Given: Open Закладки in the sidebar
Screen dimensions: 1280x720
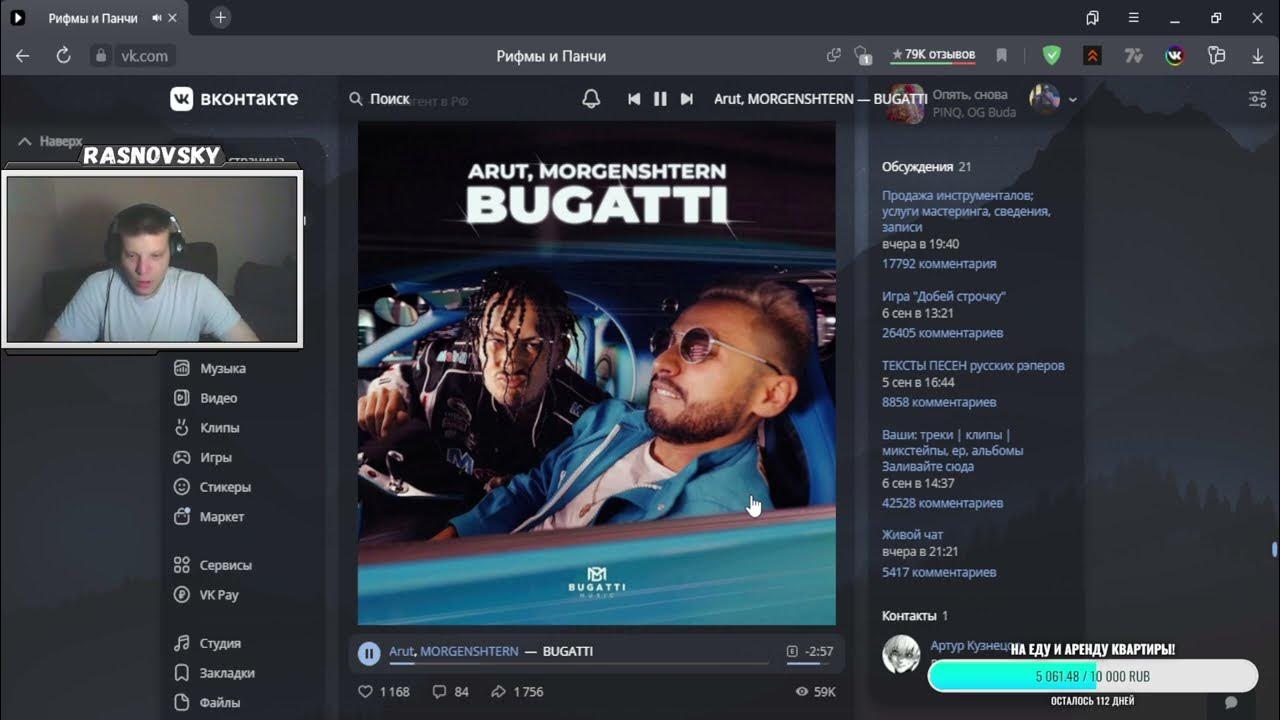Looking at the screenshot, I should click(214, 673).
